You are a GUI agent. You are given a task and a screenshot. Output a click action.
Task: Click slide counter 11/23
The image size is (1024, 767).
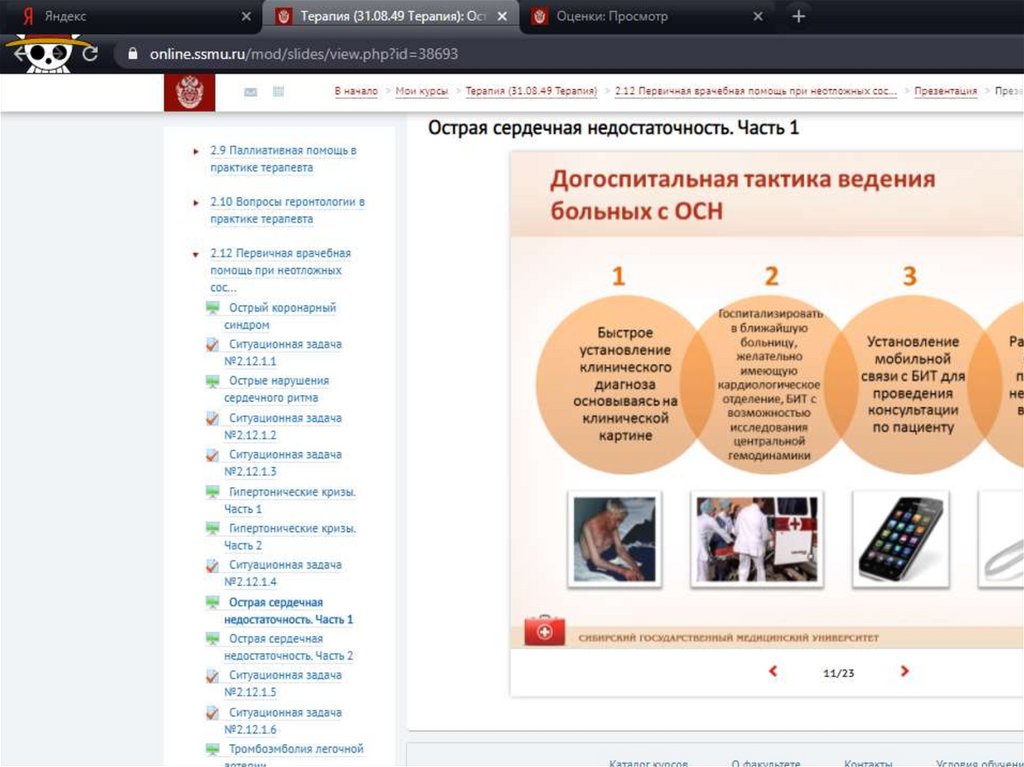(839, 672)
